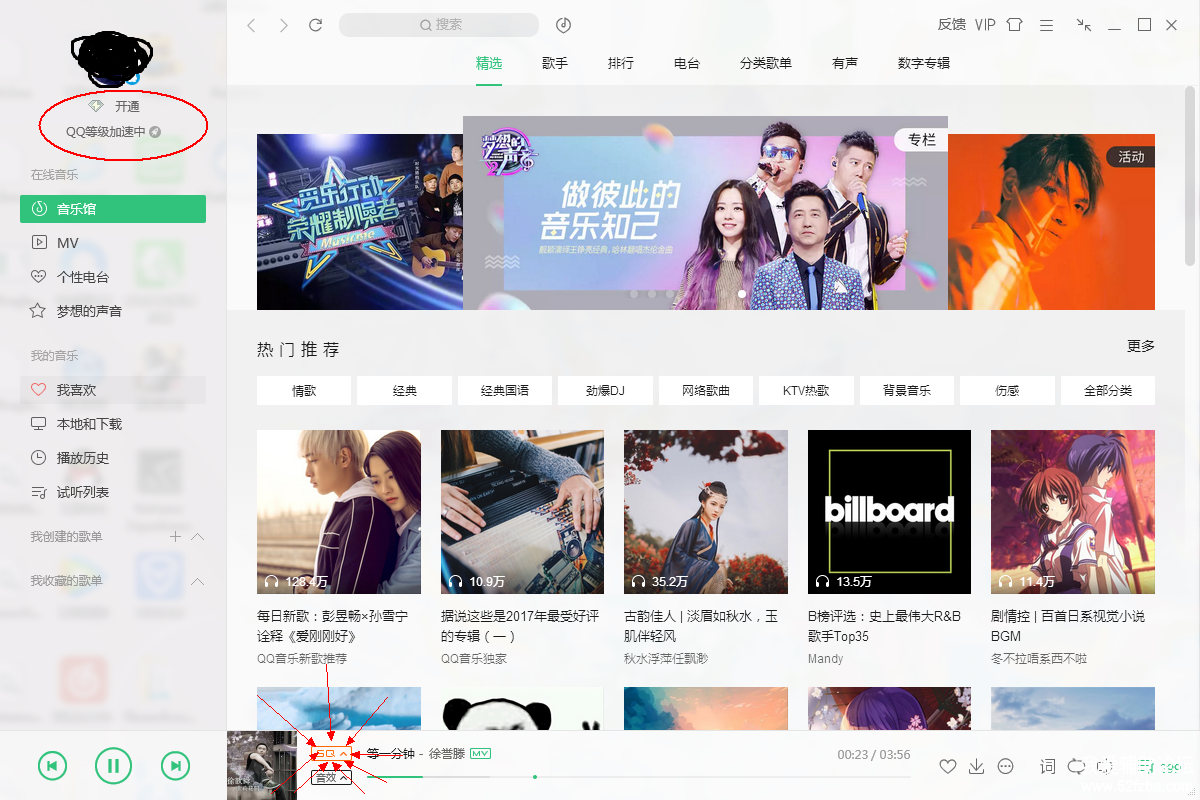
Task: Open 古韵佳人 playlist cover
Action: click(706, 512)
